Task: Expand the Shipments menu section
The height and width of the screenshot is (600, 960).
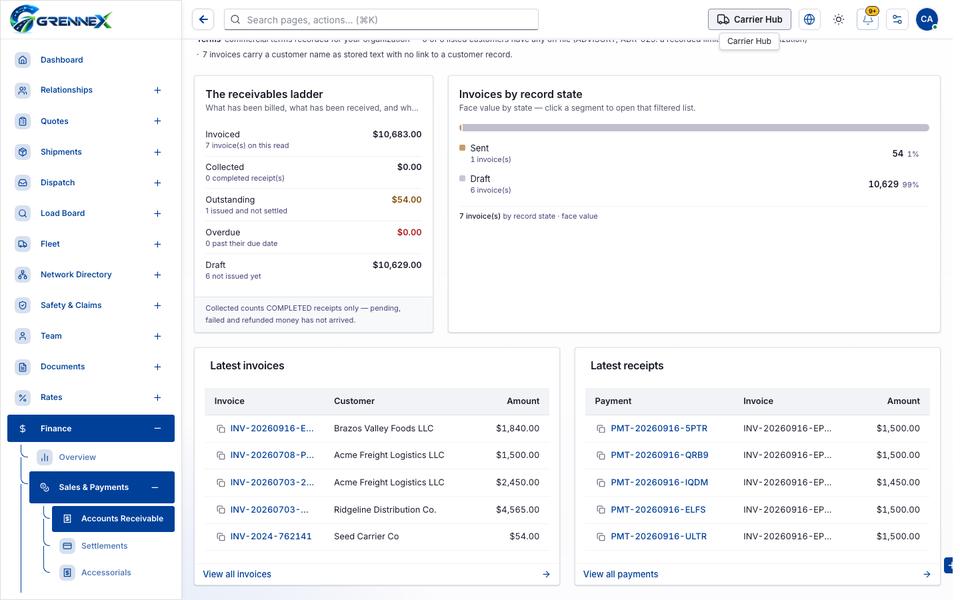Action: click(157, 152)
